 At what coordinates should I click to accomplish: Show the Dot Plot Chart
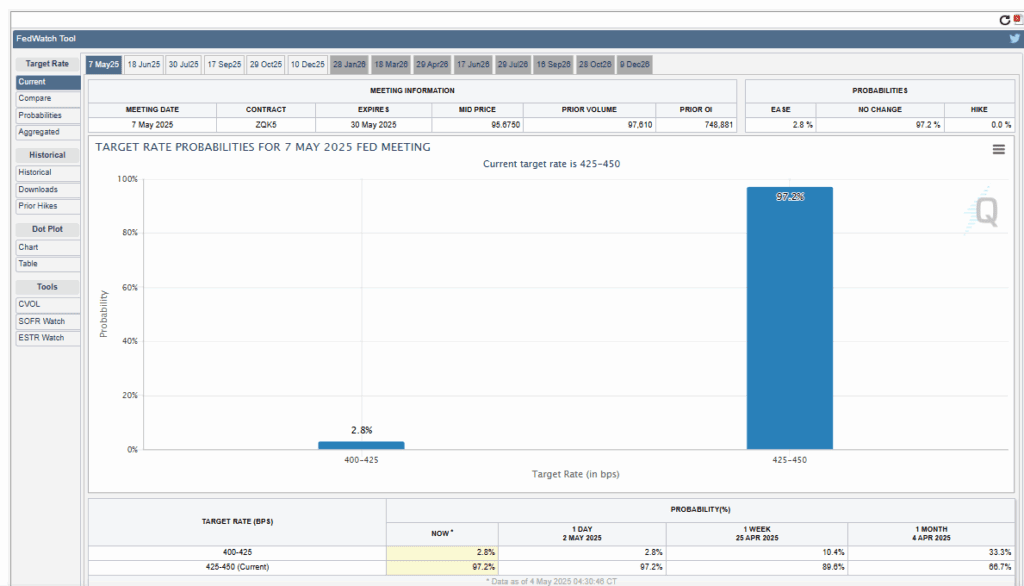(x=28, y=247)
